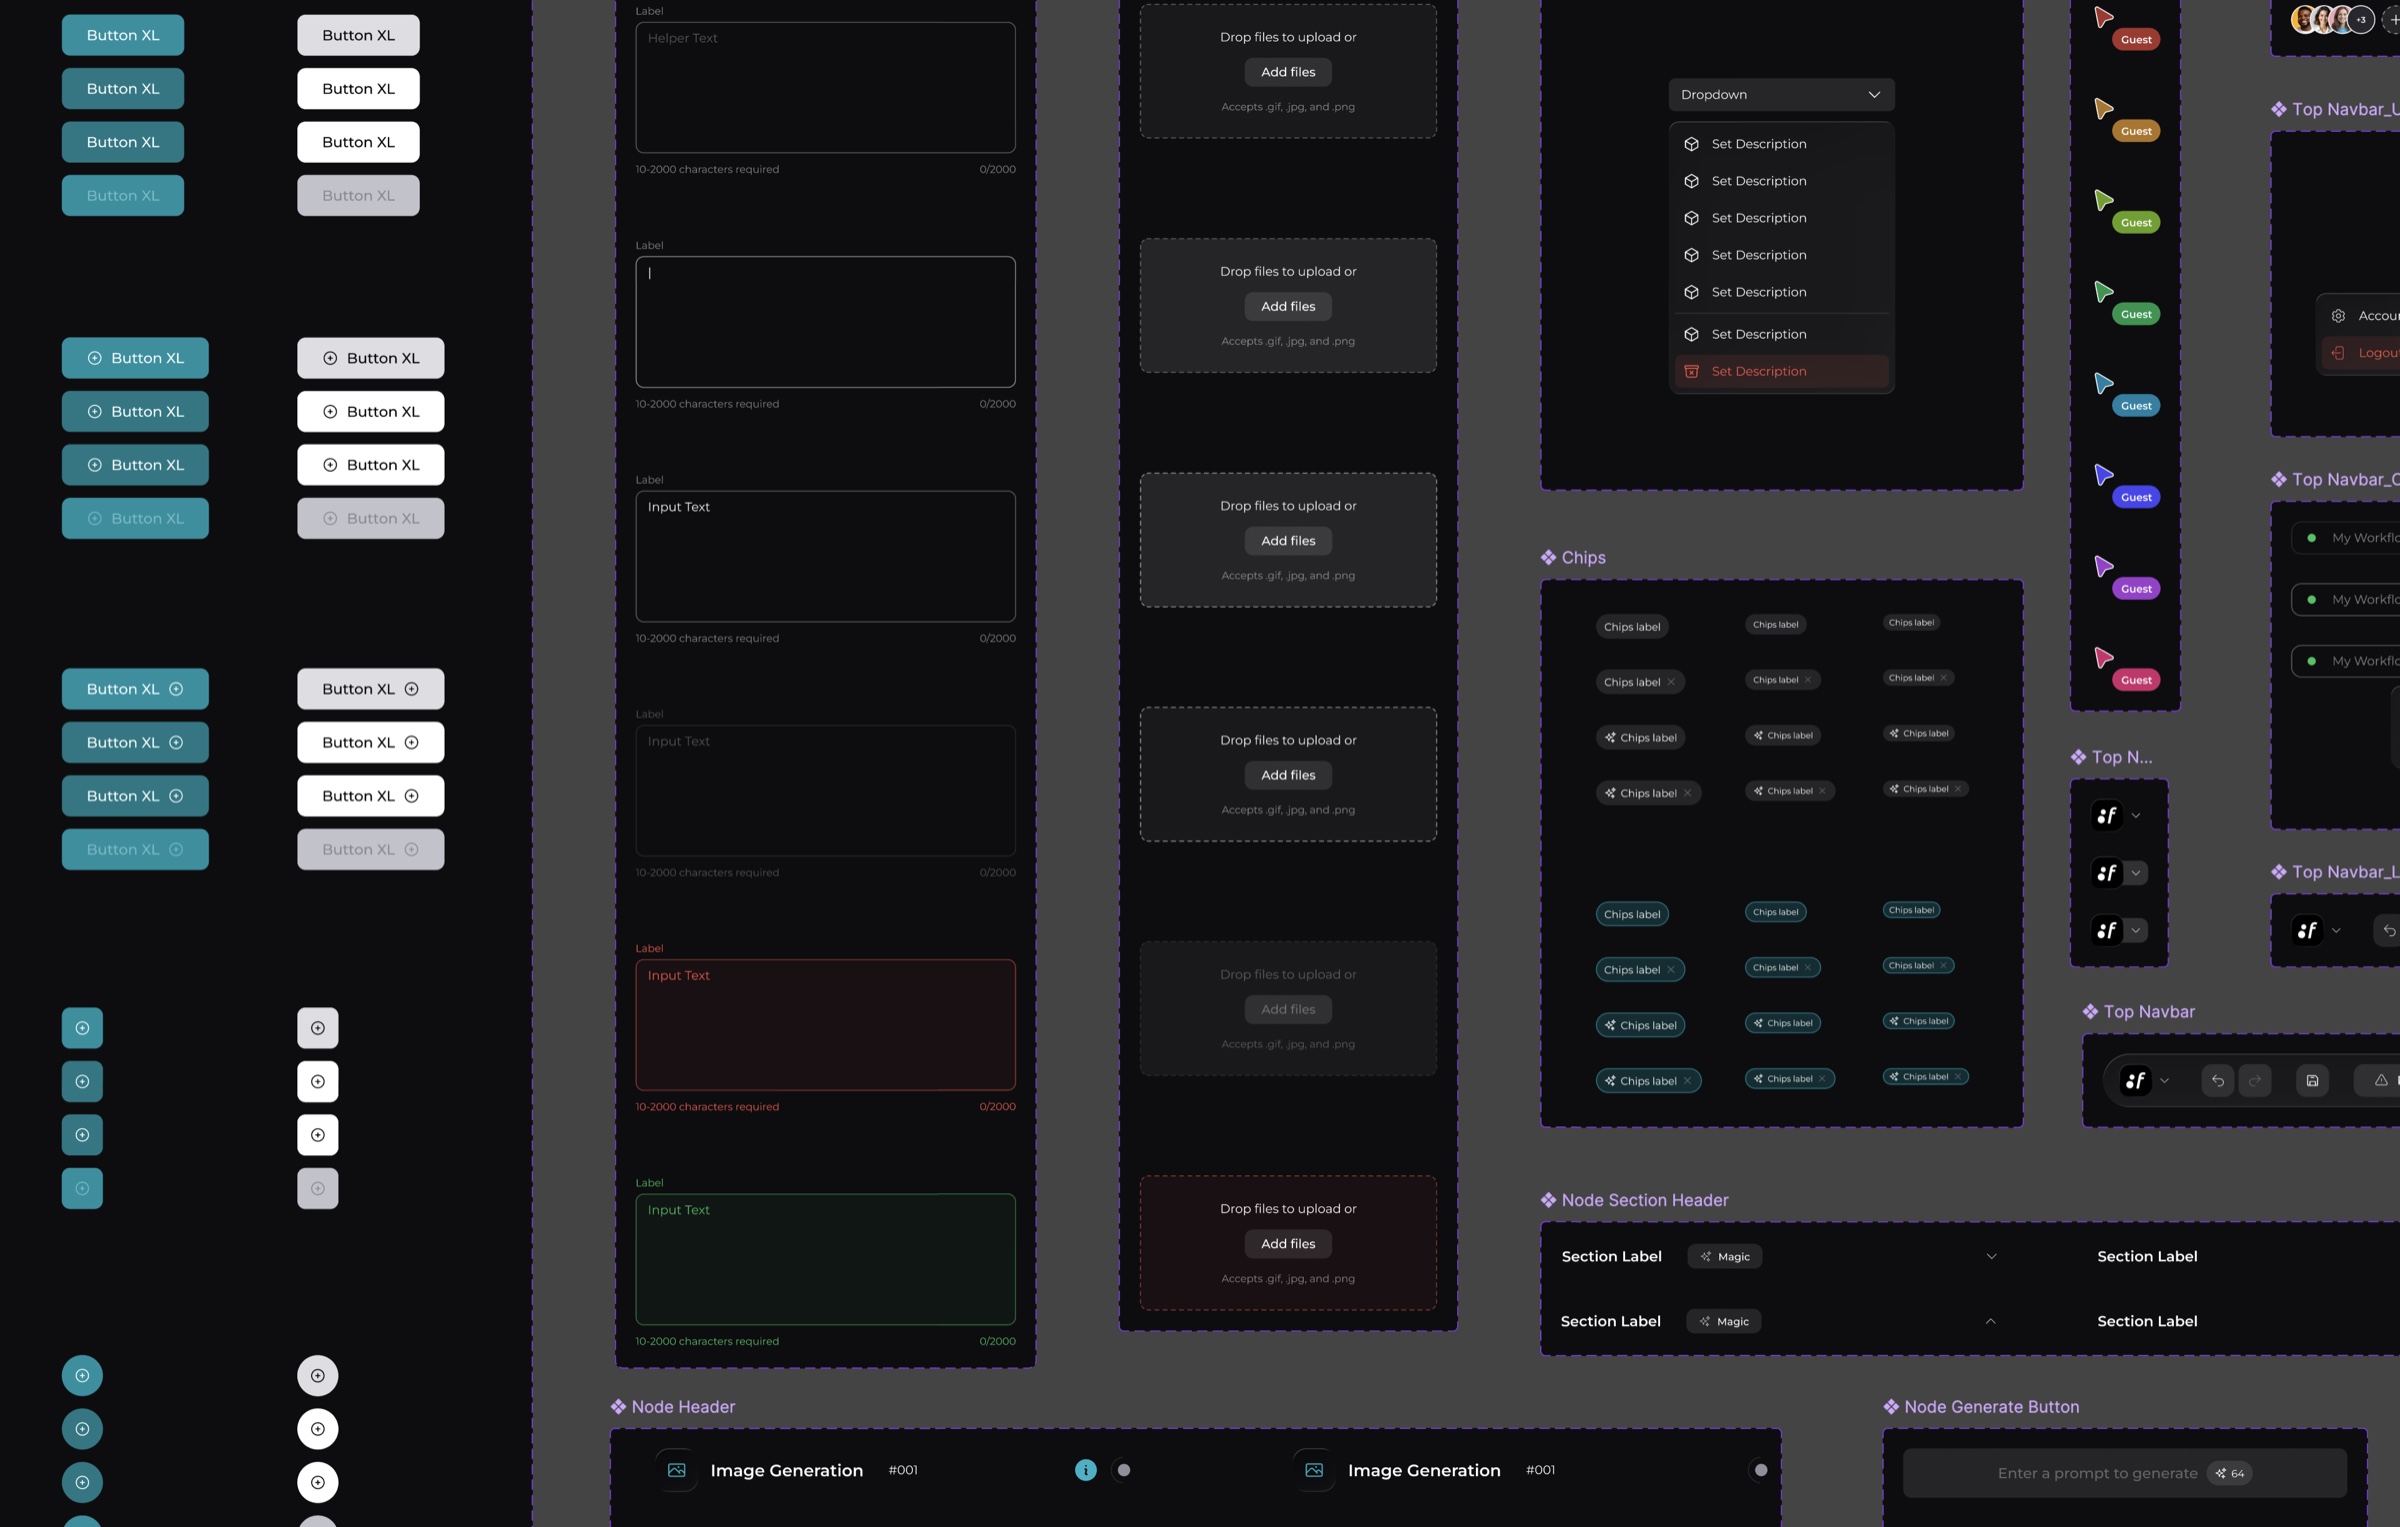Click the save floppy-disk icon in Top Navbar
The height and width of the screenshot is (1527, 2400).
click(x=2312, y=1080)
